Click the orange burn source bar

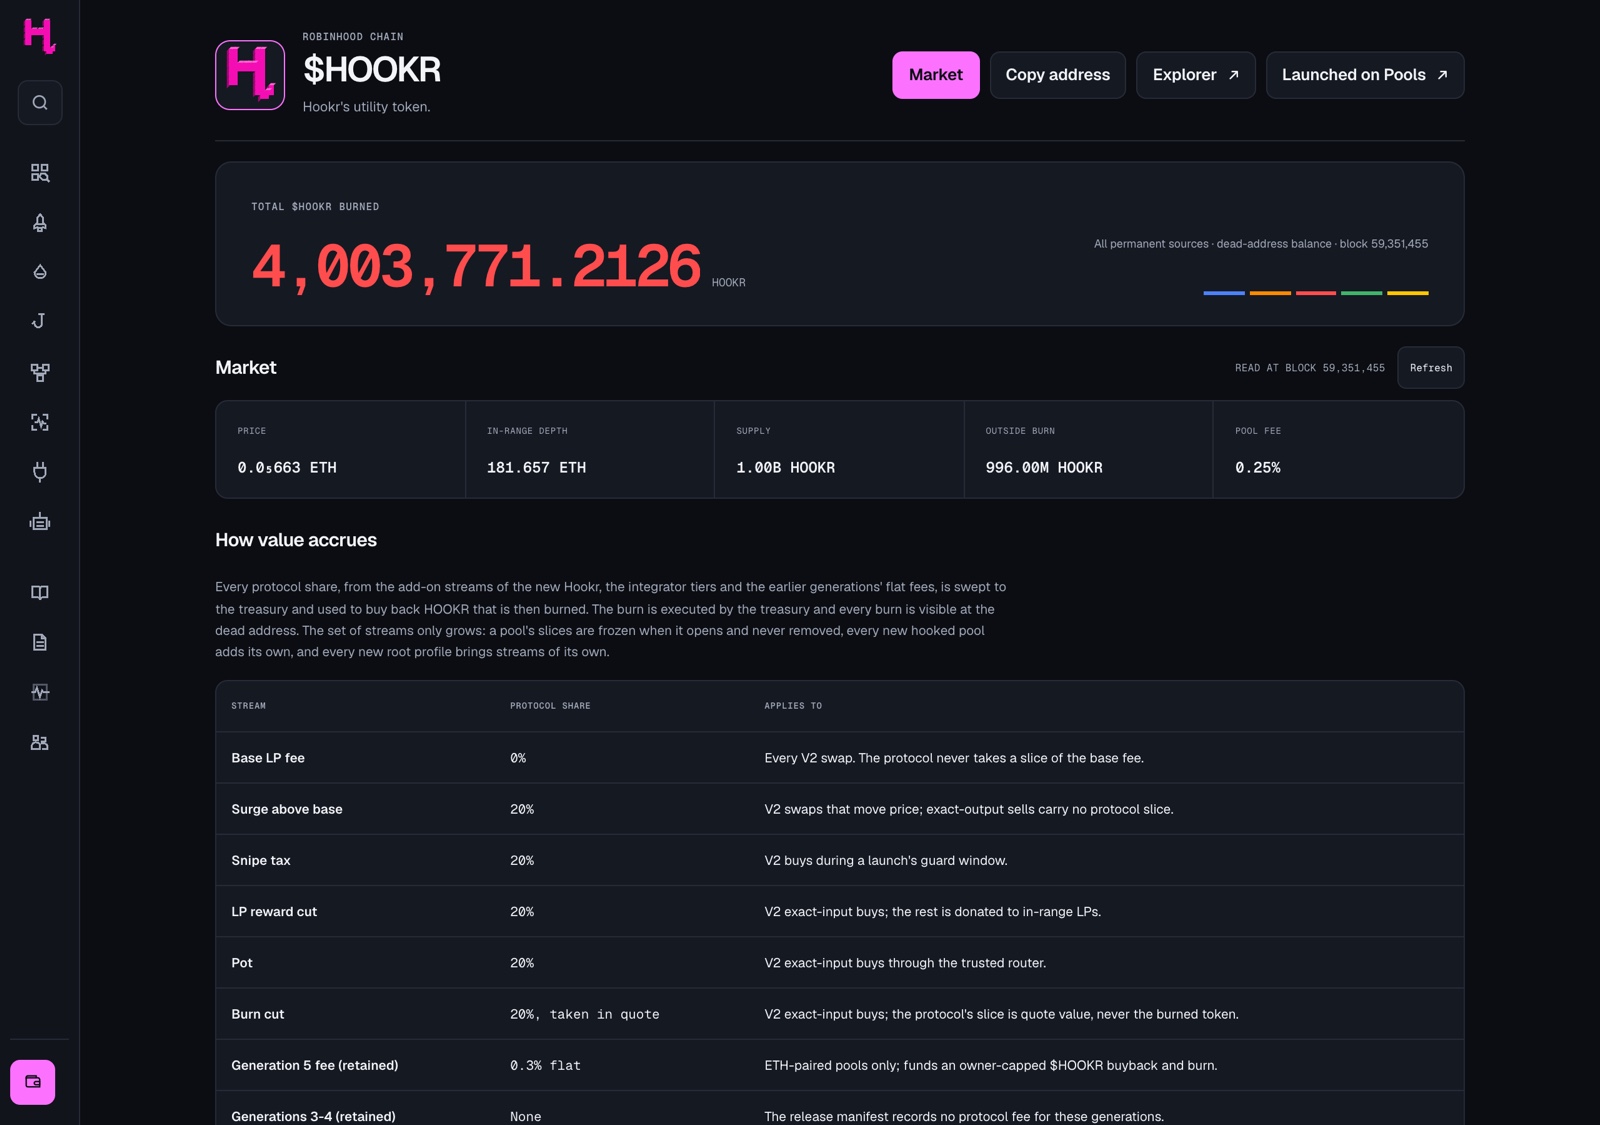pyautogui.click(x=1270, y=293)
